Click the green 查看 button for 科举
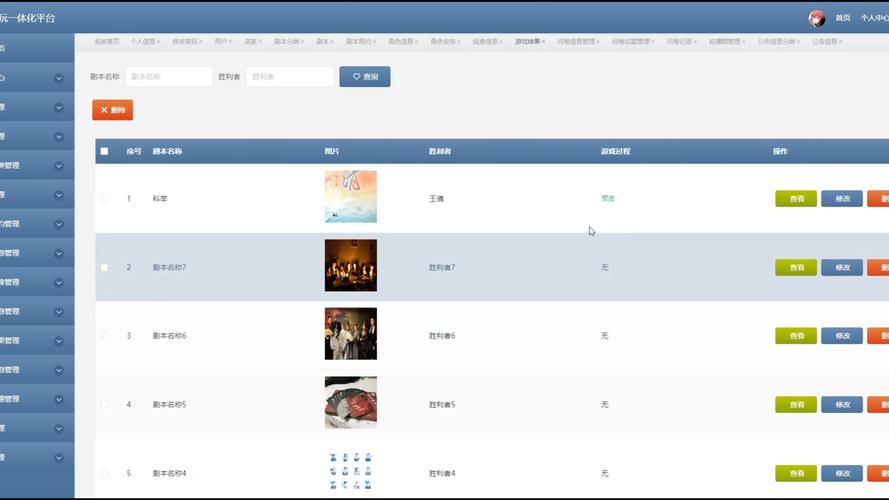The image size is (889, 500). coord(795,199)
